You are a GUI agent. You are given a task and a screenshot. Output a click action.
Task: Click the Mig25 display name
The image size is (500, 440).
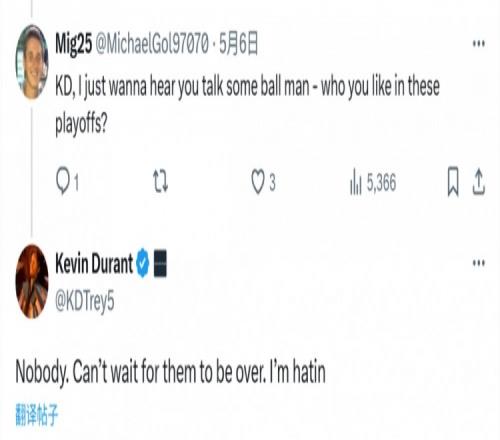pyautogui.click(x=73, y=44)
